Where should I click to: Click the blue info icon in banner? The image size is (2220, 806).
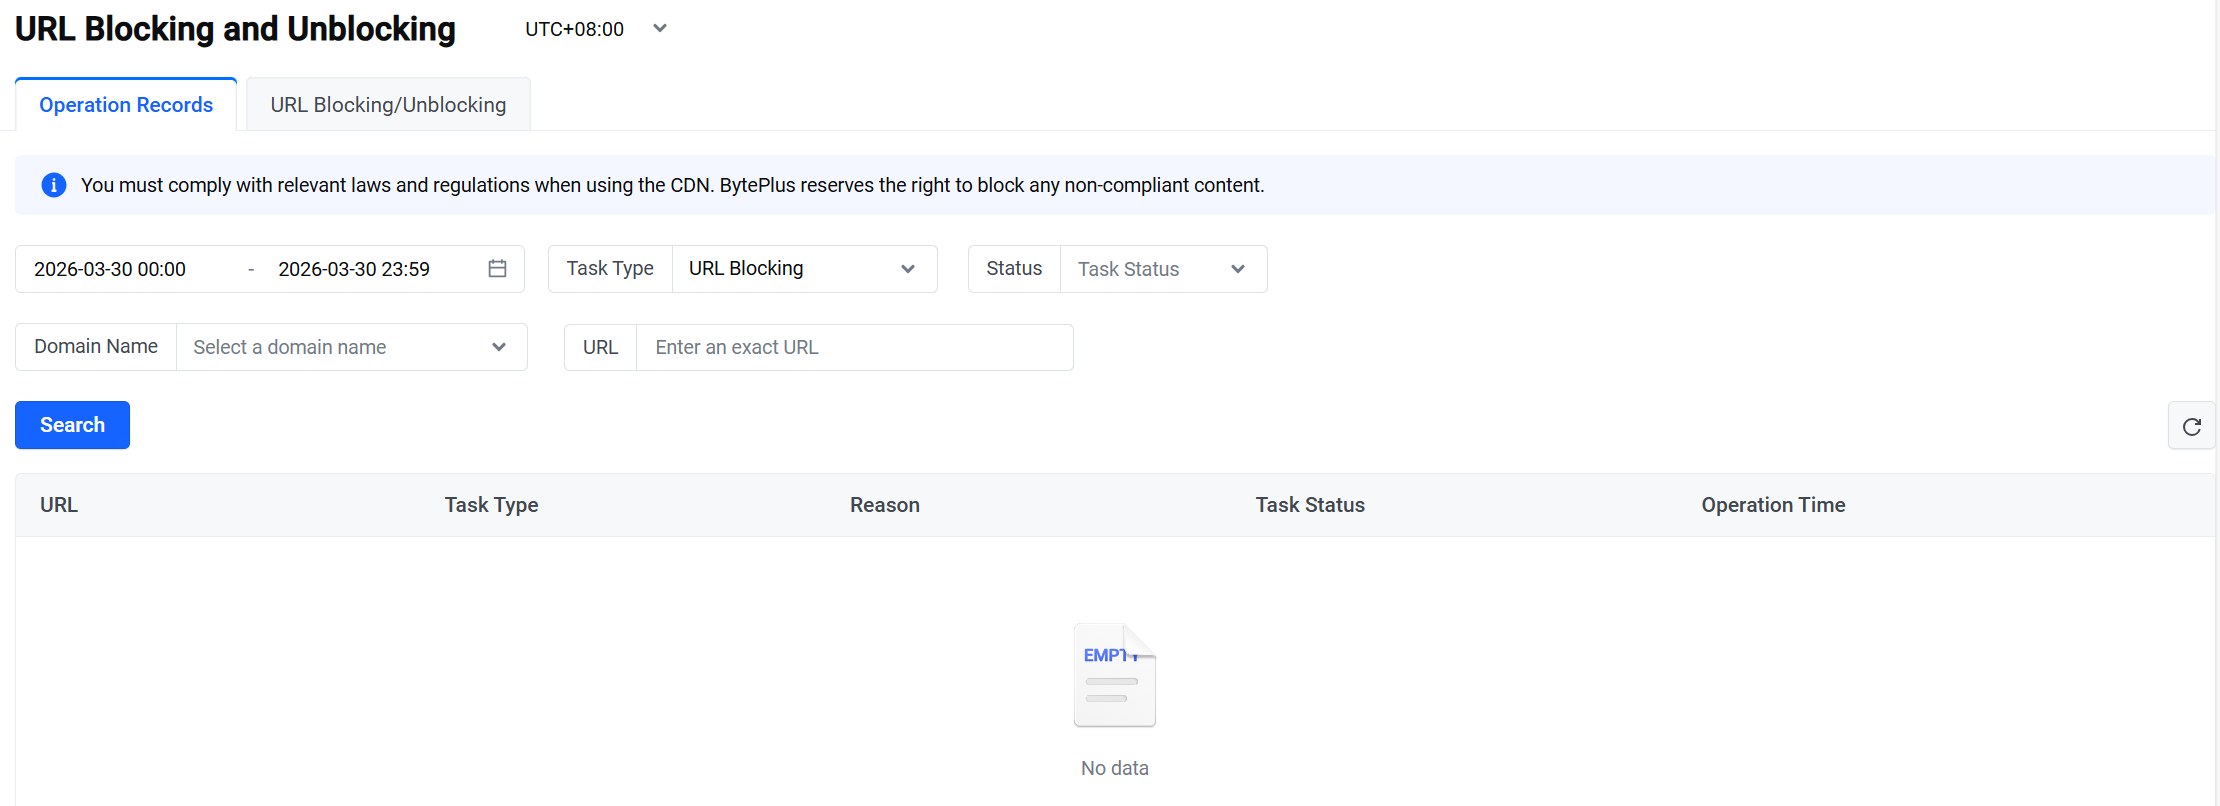coord(54,185)
